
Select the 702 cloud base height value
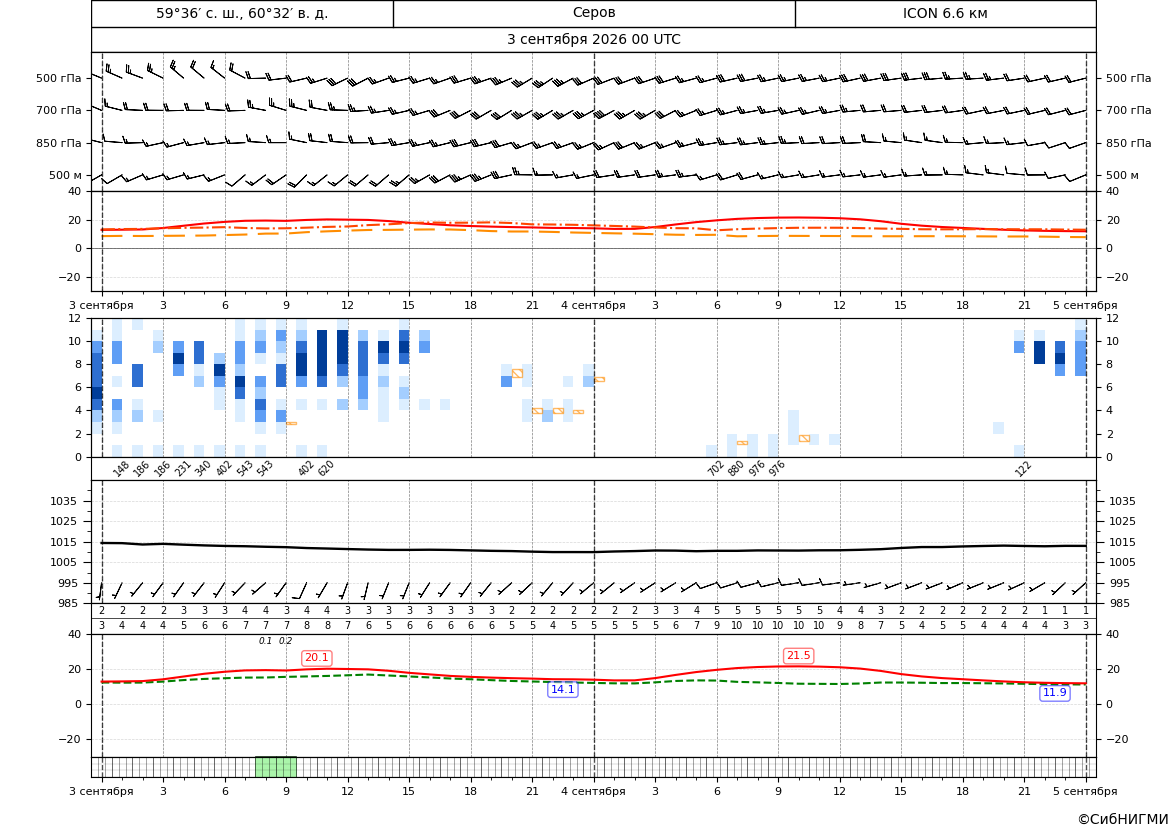[716, 468]
